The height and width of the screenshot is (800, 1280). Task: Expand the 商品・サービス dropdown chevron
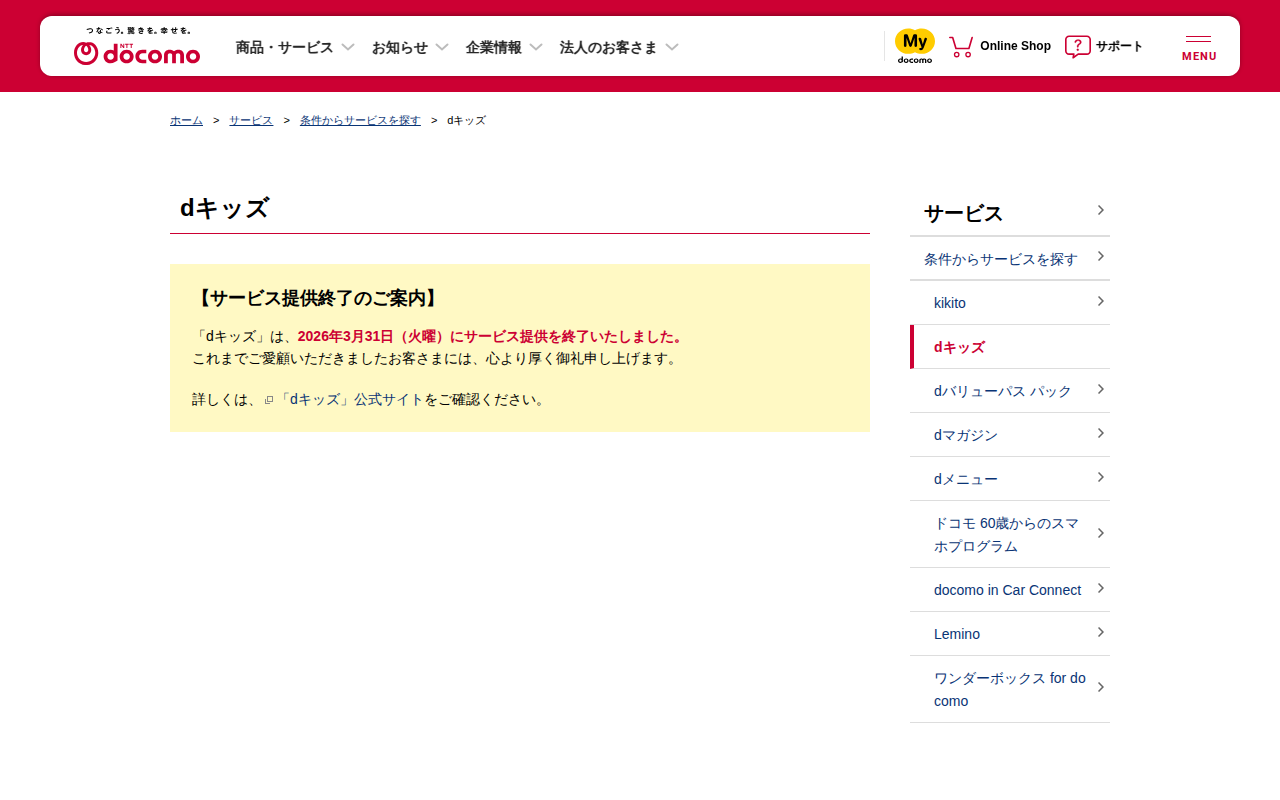coord(348,47)
